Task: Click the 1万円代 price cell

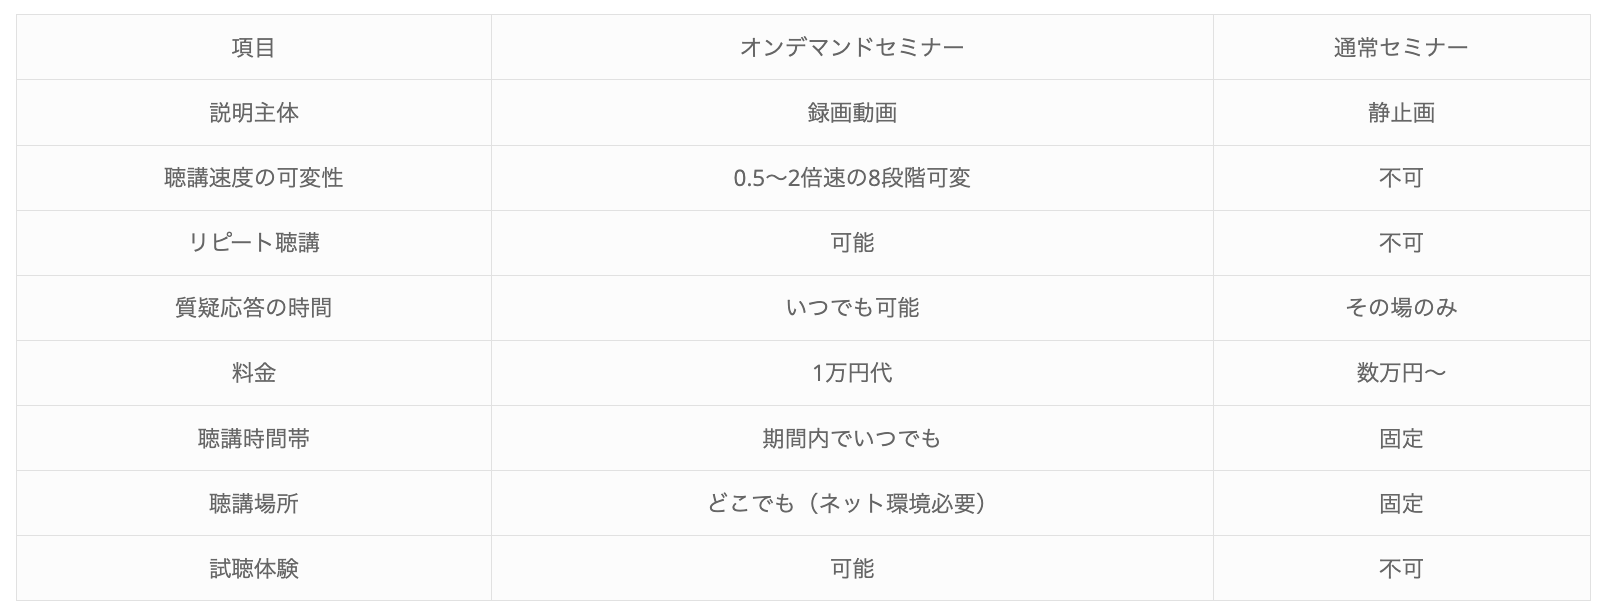Action: point(852,373)
